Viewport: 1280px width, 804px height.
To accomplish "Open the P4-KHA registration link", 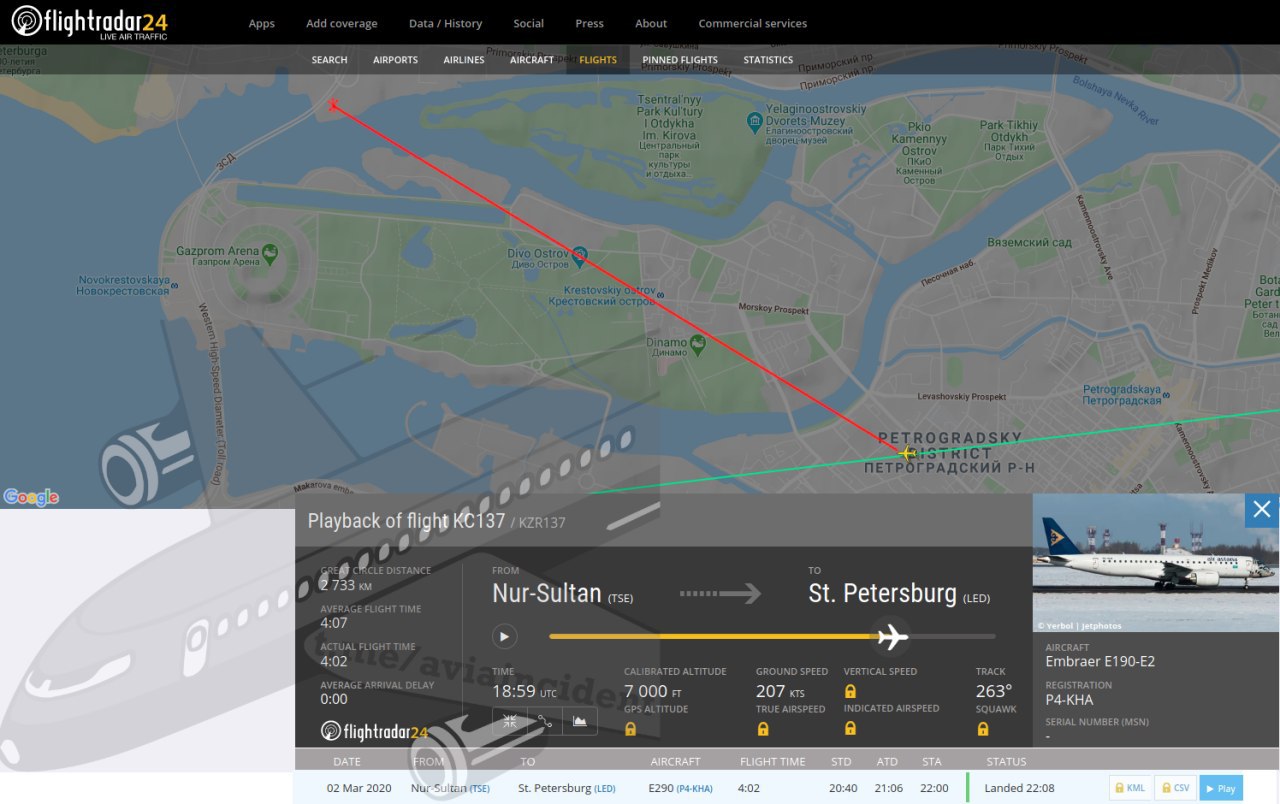I will click(695, 788).
